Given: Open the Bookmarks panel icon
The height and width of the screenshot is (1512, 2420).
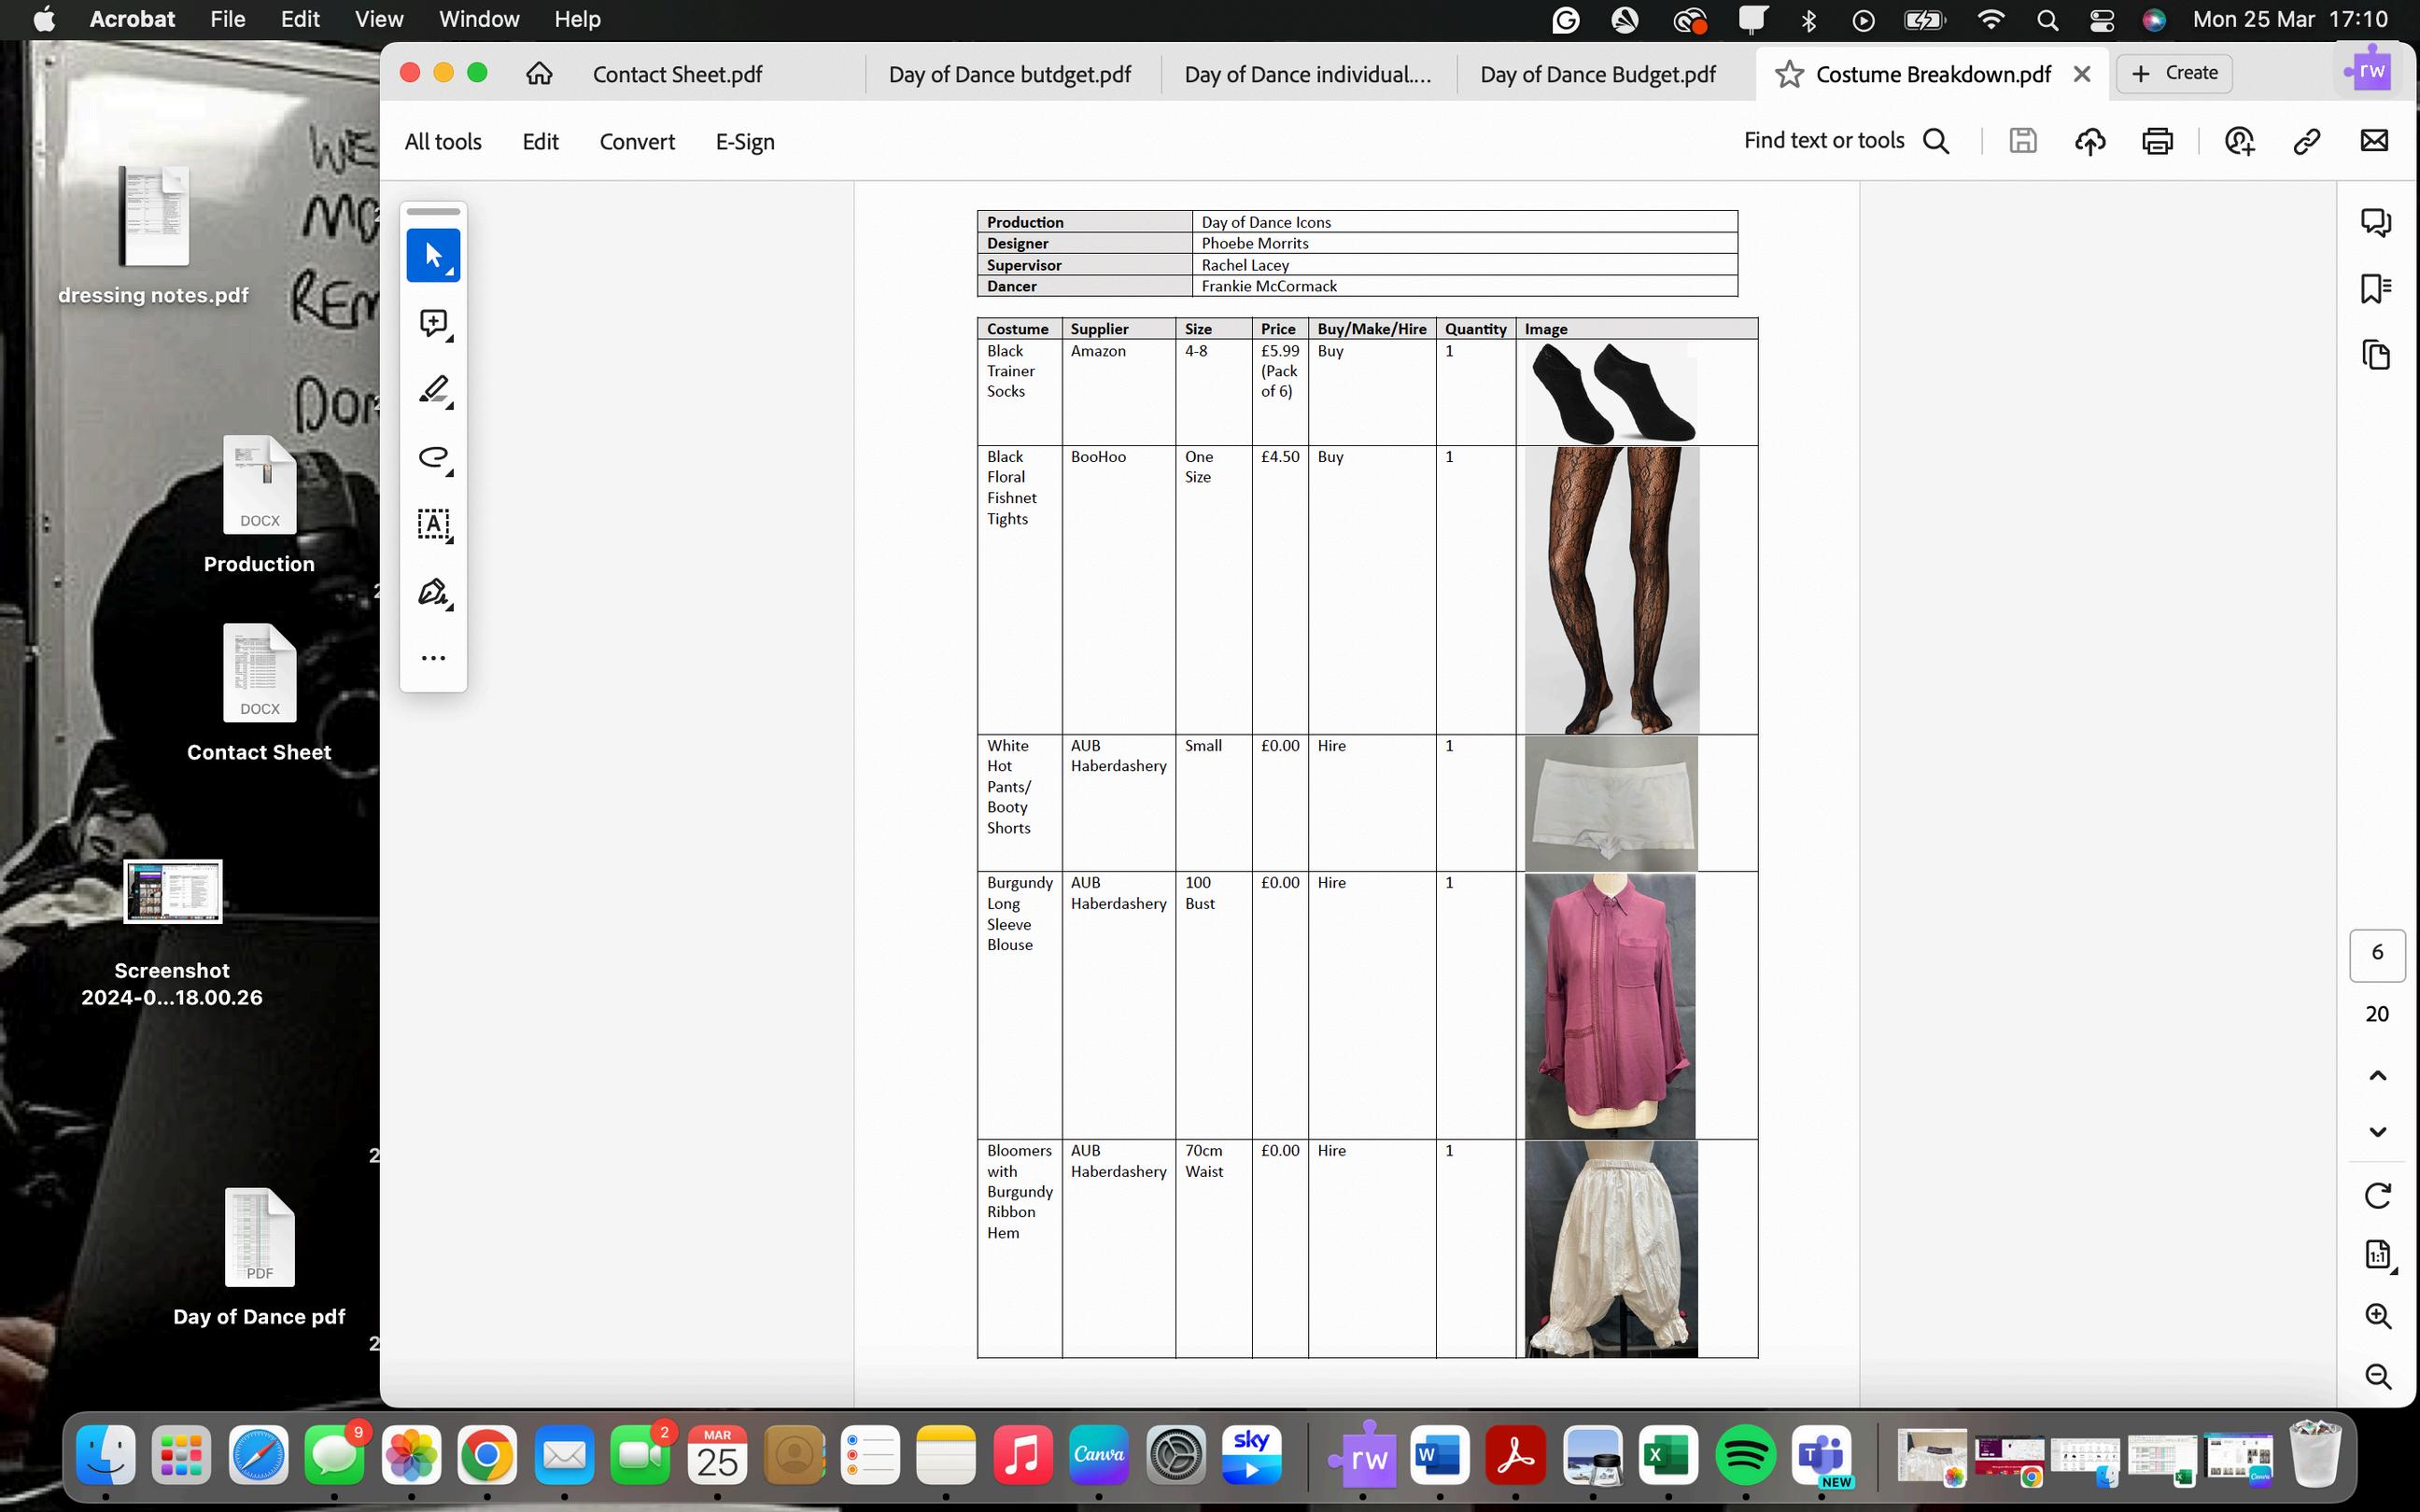Looking at the screenshot, I should (x=2376, y=289).
